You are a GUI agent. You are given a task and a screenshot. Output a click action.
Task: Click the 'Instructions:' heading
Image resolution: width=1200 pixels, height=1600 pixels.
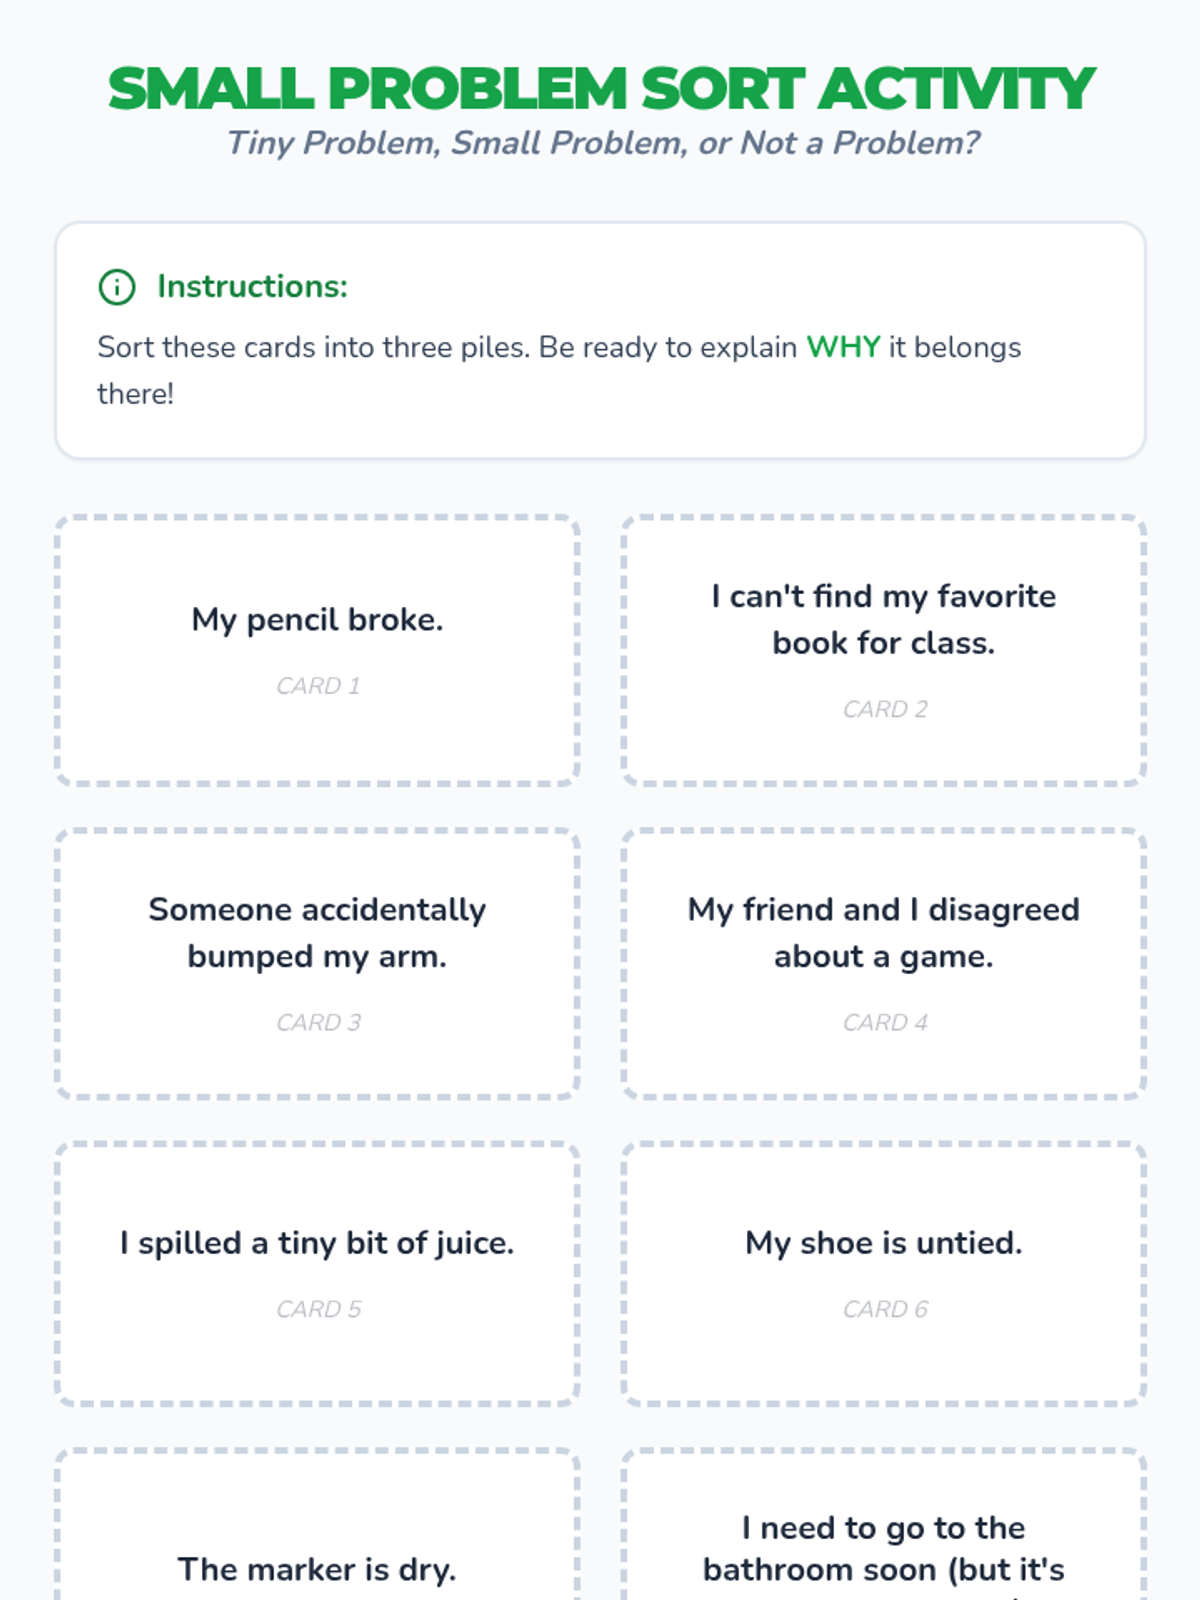(x=252, y=287)
